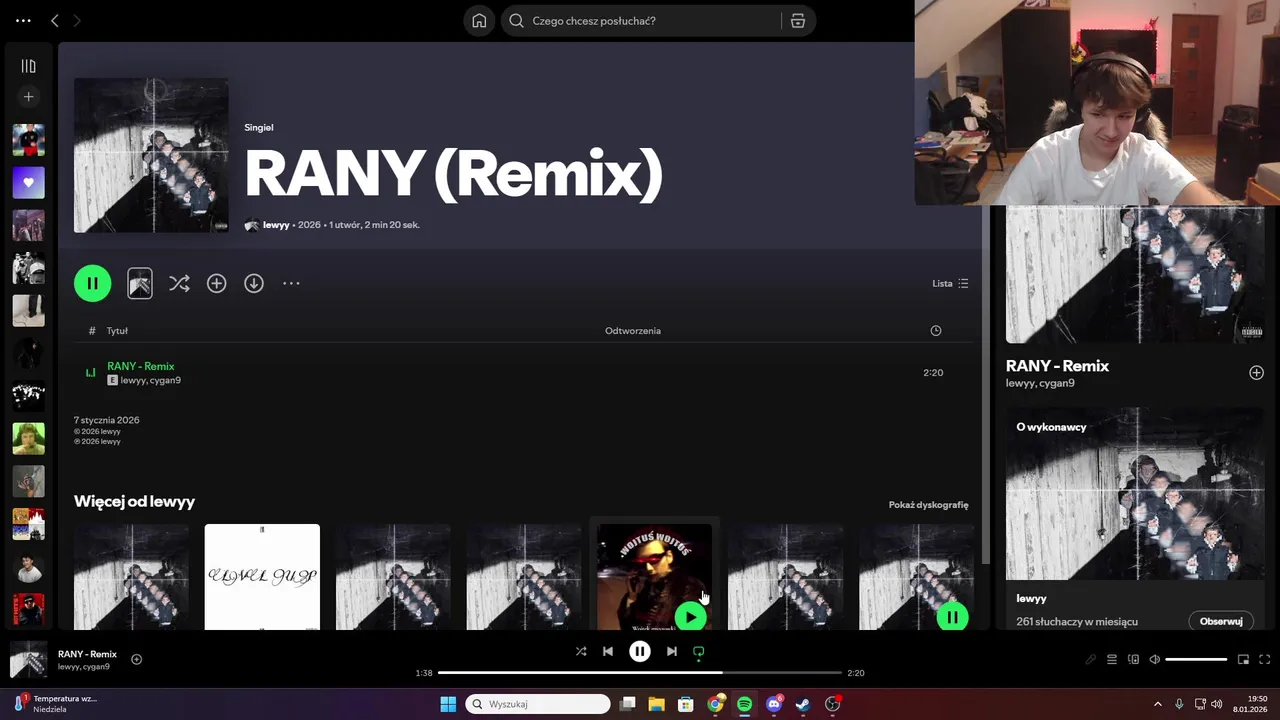
Task: Seek on the song progress bar
Action: tap(640, 673)
